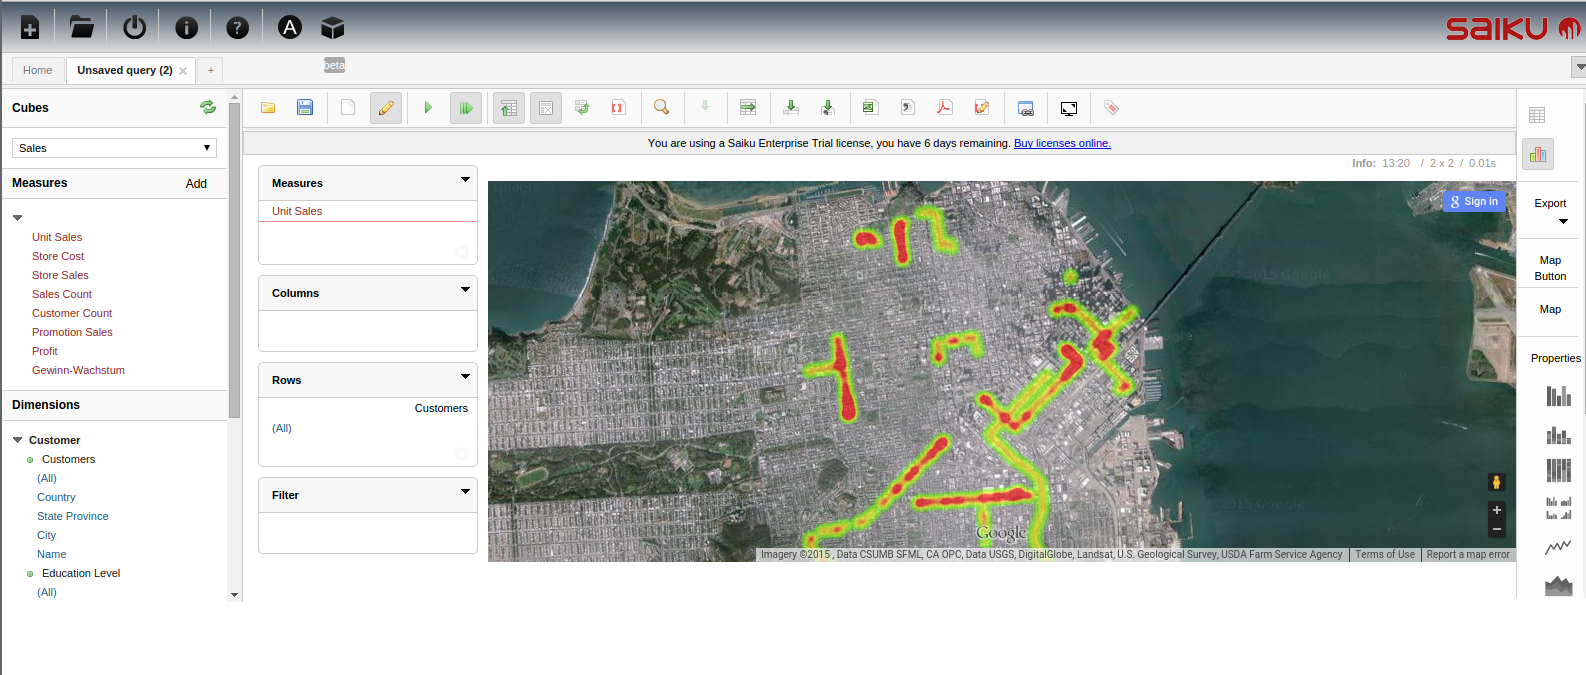The image size is (1586, 675).
Task: Open the Export dropdown in the right panel
Action: (1551, 211)
